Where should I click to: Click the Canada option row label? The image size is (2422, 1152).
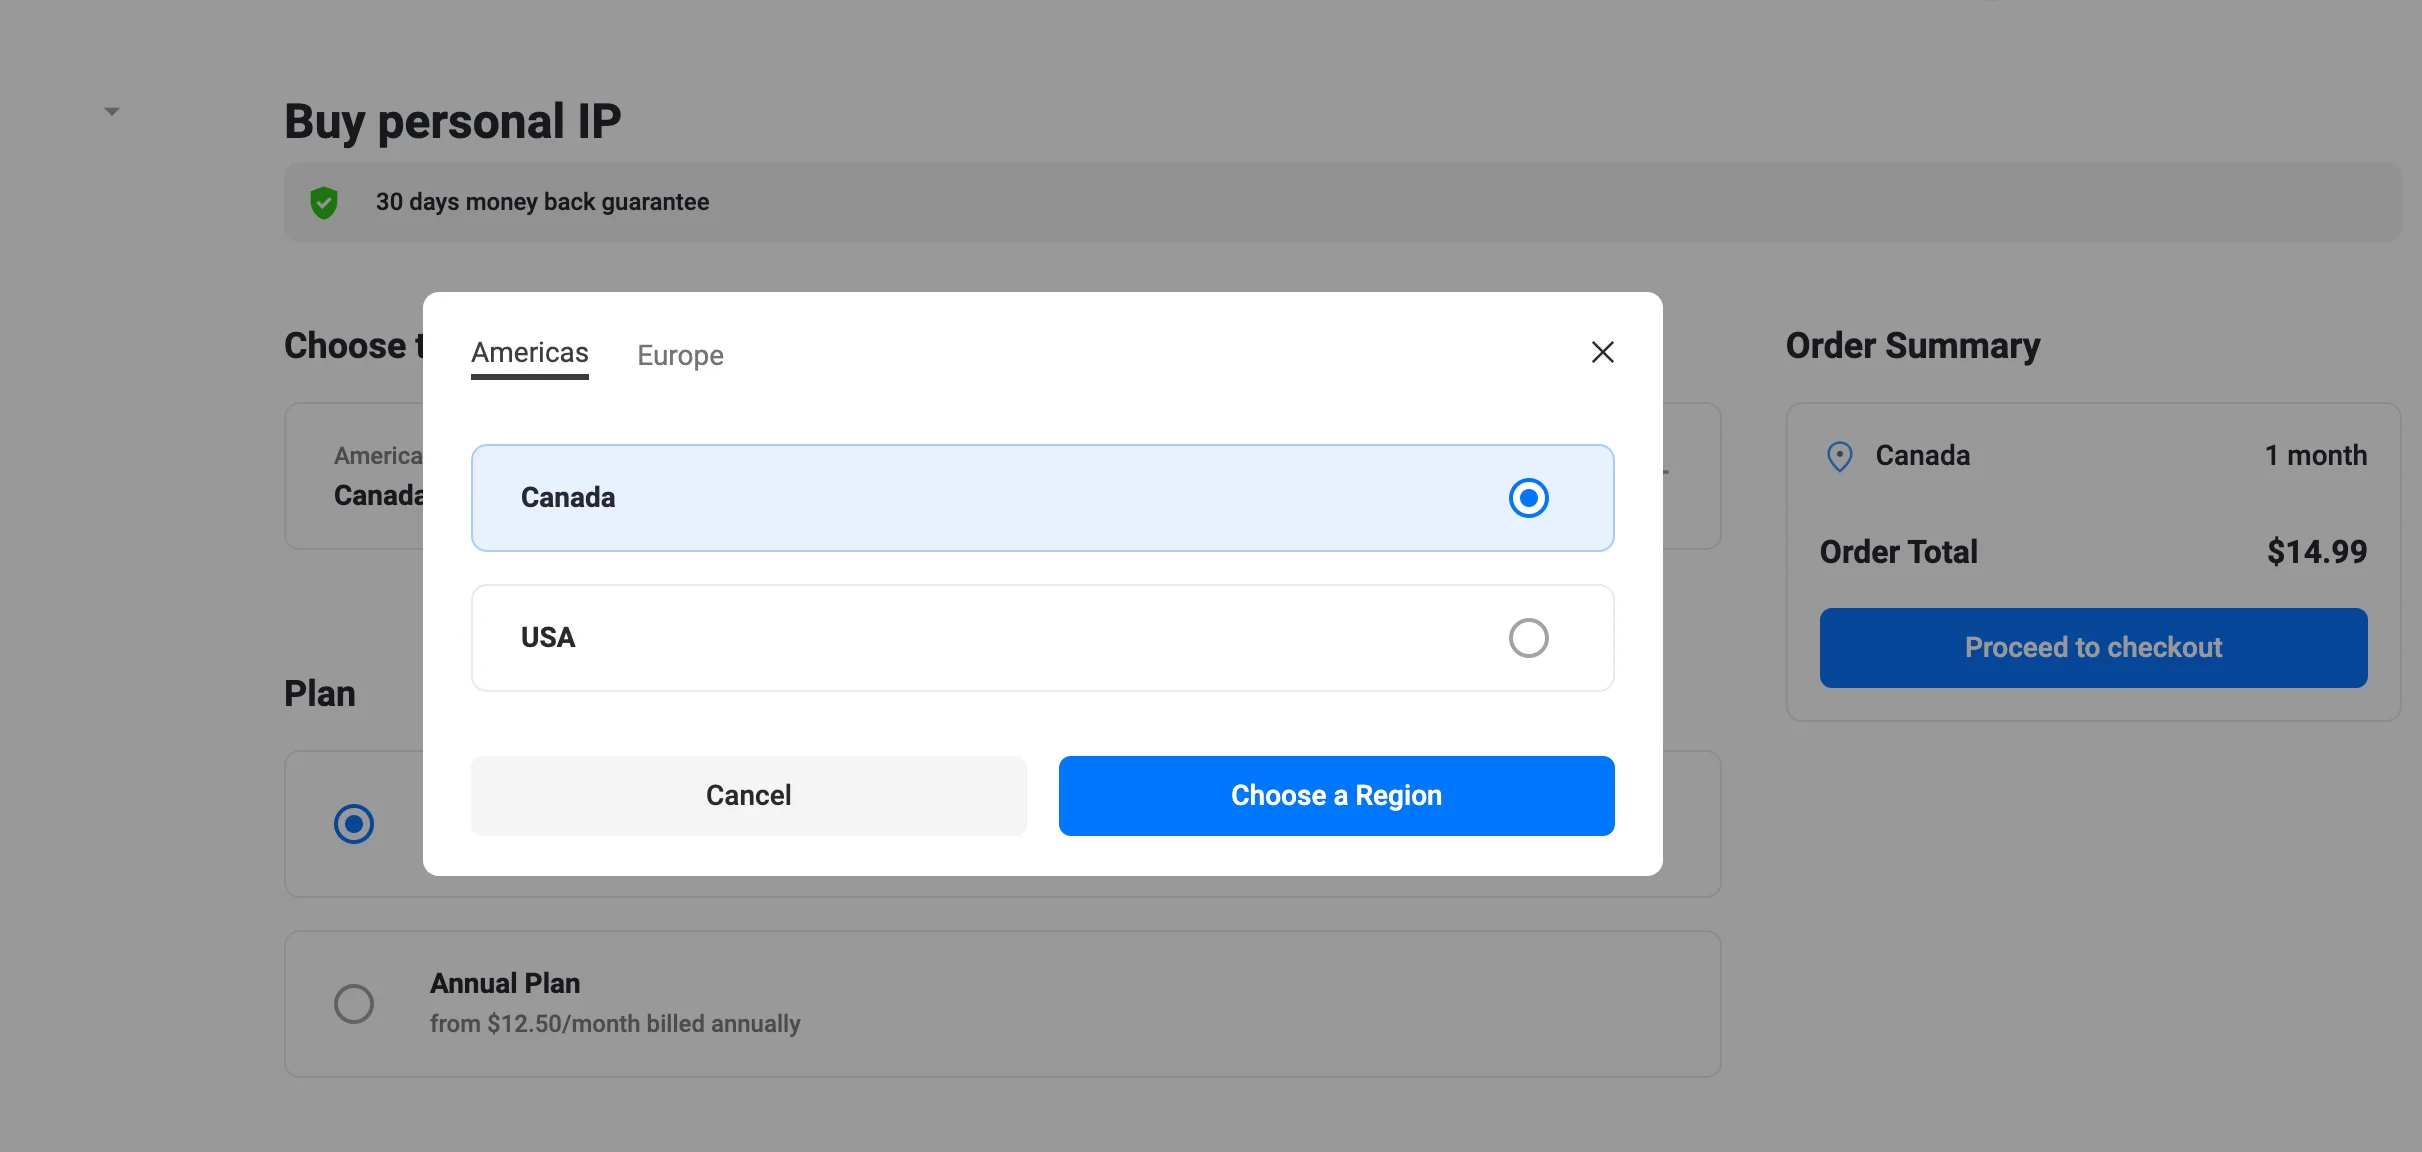pyautogui.click(x=568, y=498)
